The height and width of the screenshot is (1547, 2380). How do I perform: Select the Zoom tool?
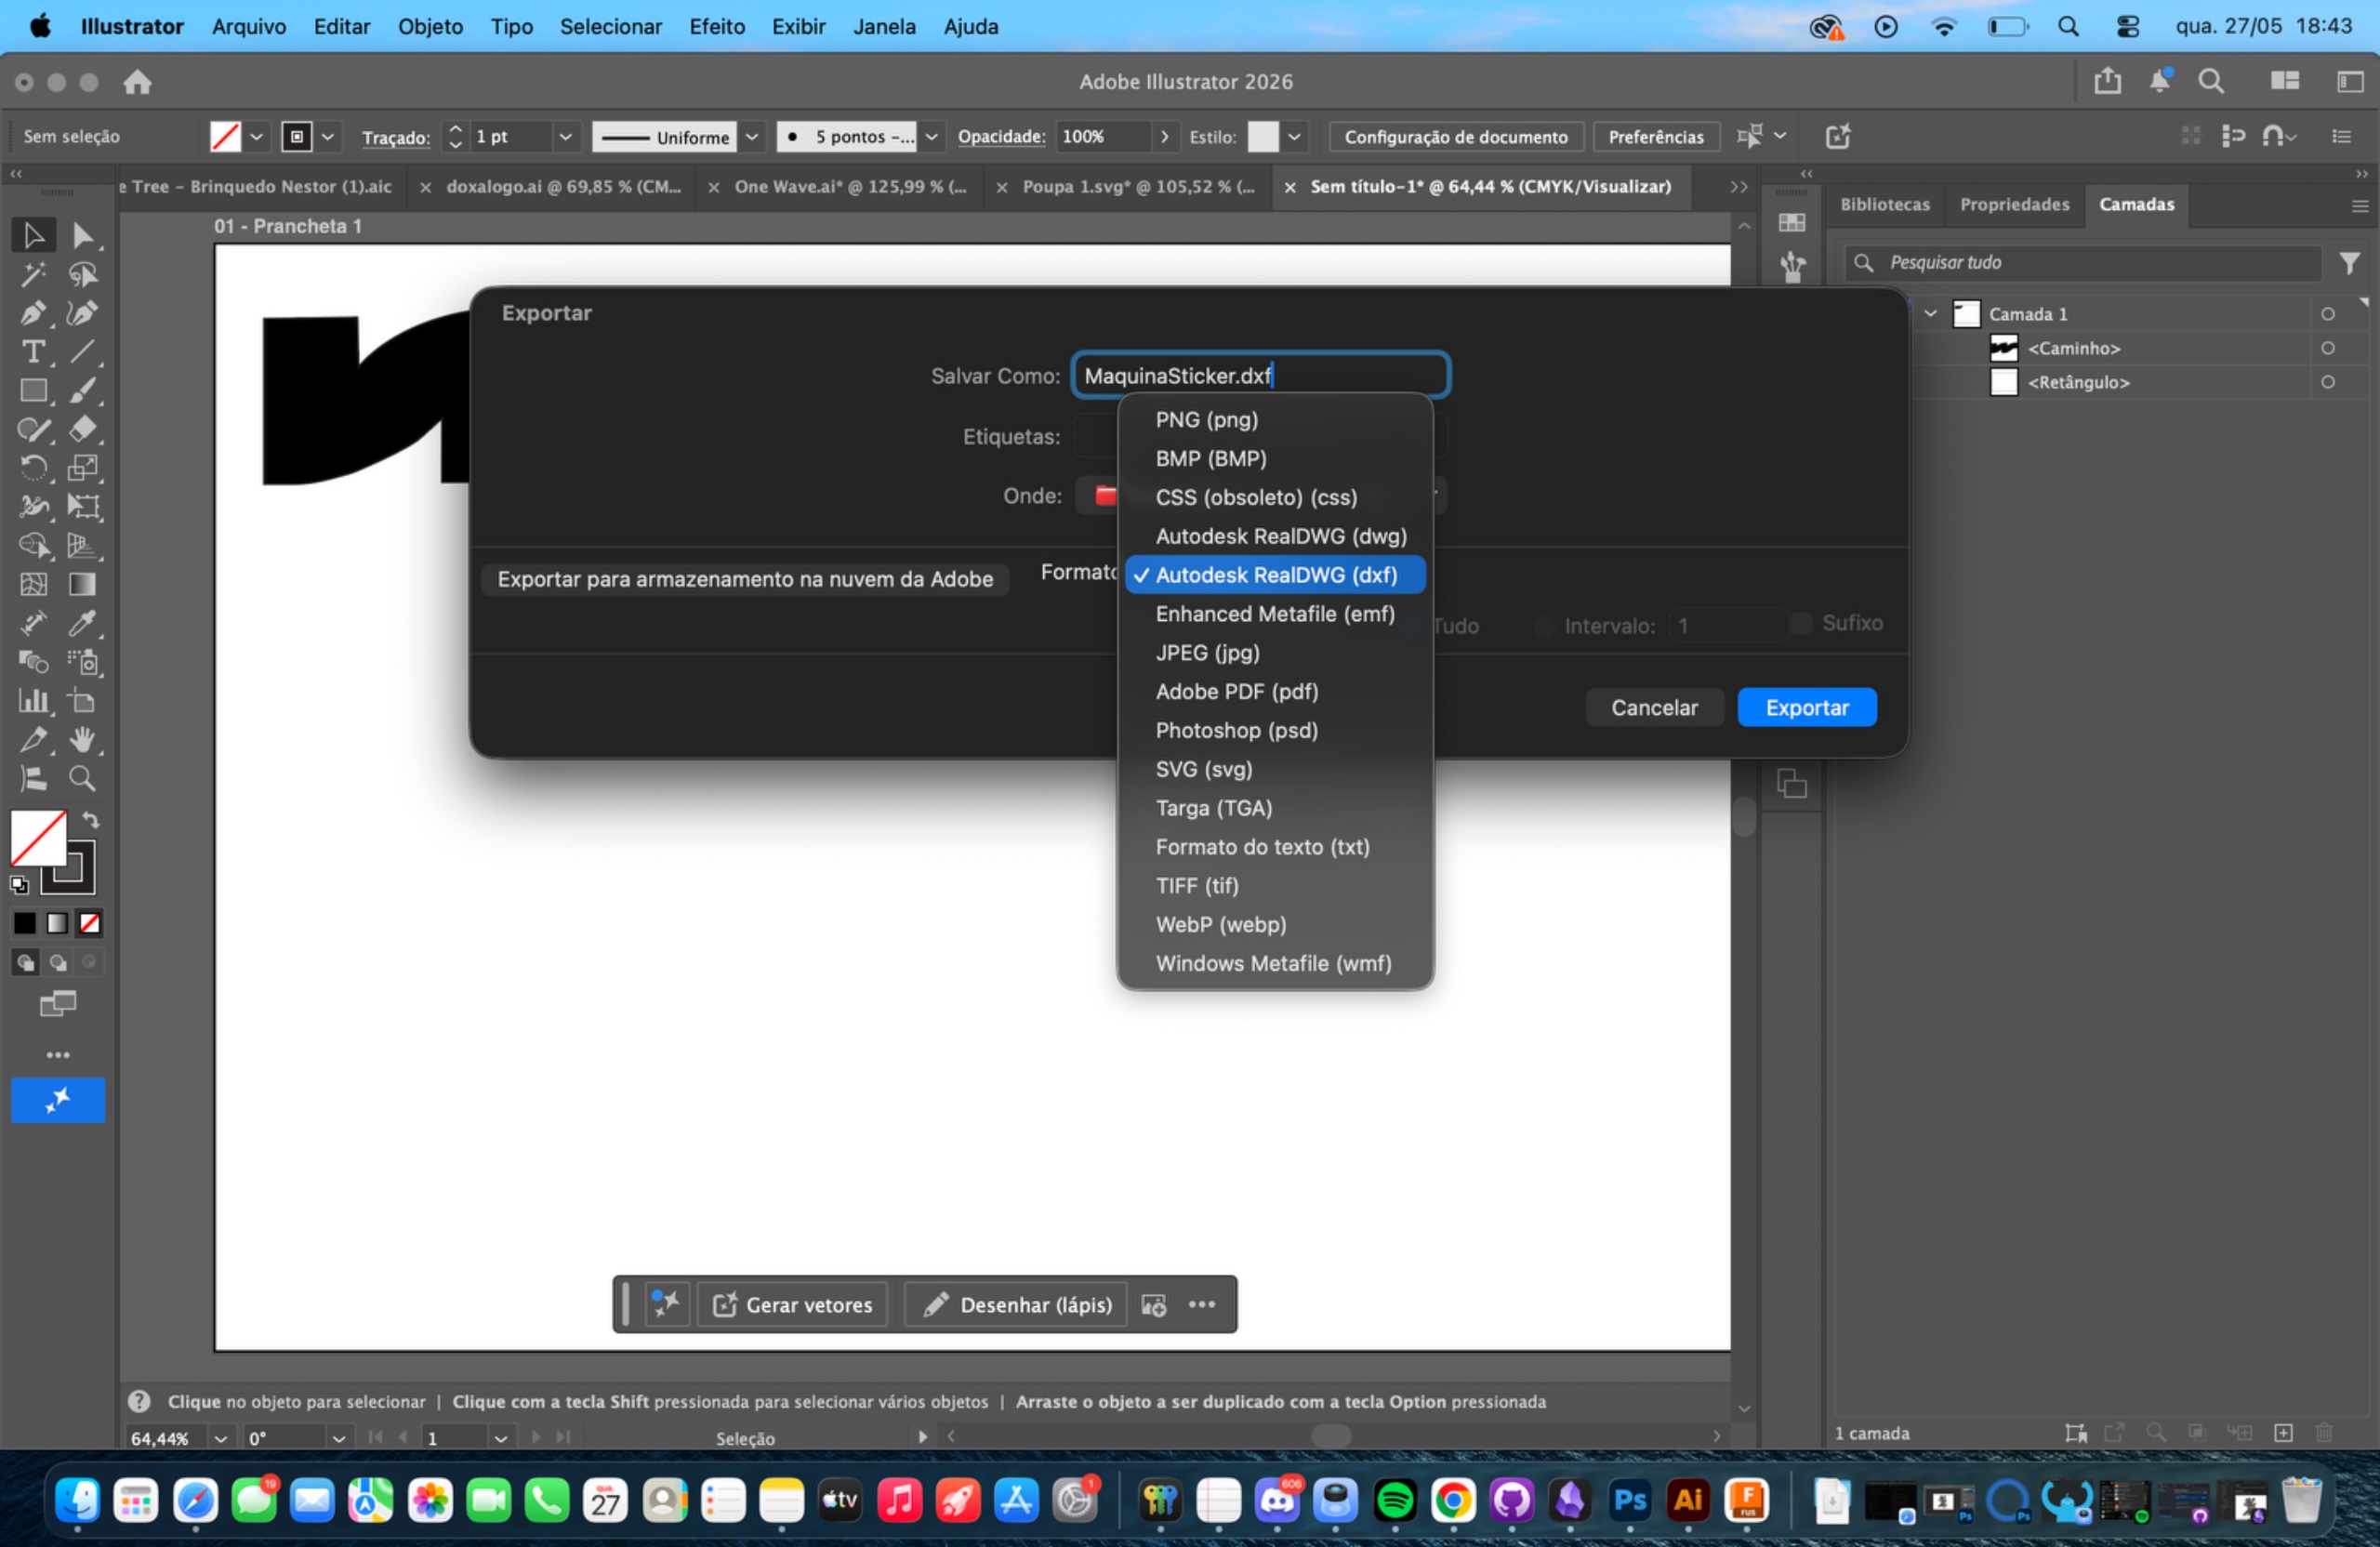pos(83,778)
